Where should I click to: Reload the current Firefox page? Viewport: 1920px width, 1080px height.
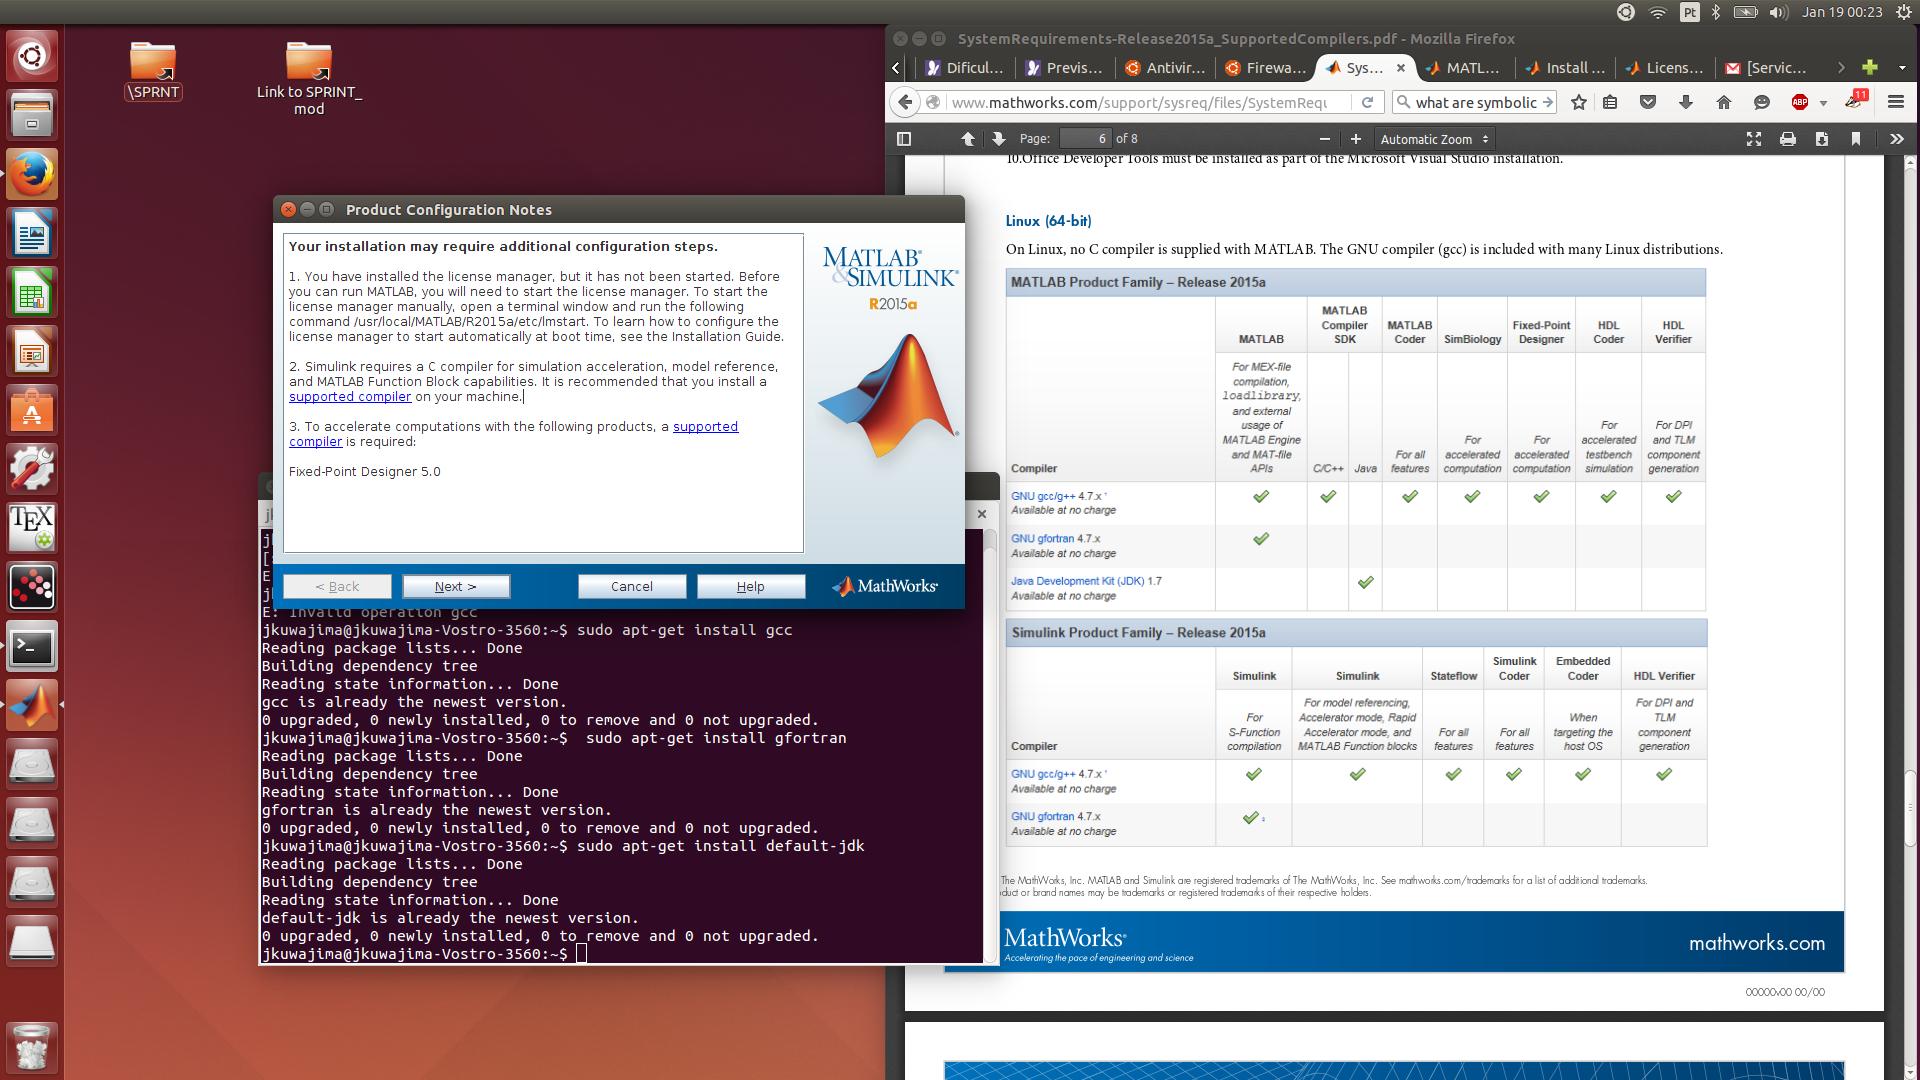1367,102
